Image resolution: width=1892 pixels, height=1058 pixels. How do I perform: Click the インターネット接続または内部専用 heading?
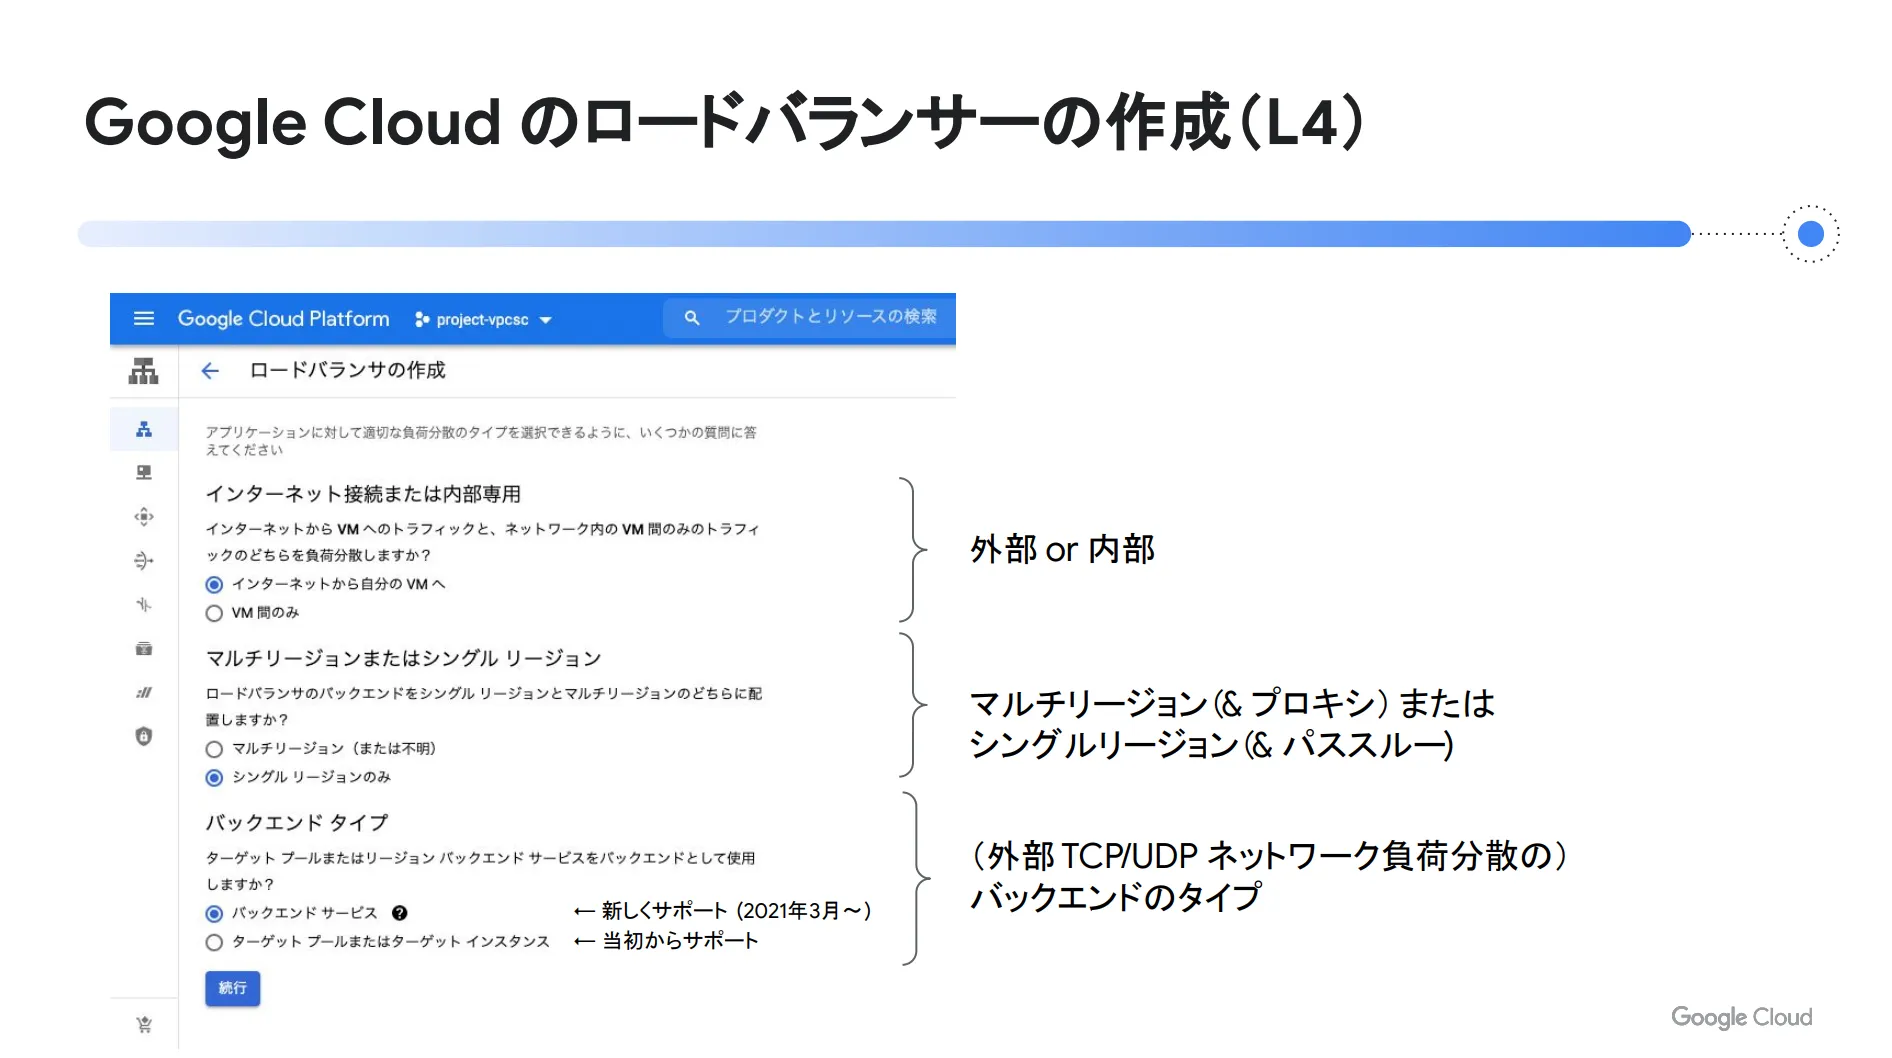[363, 494]
